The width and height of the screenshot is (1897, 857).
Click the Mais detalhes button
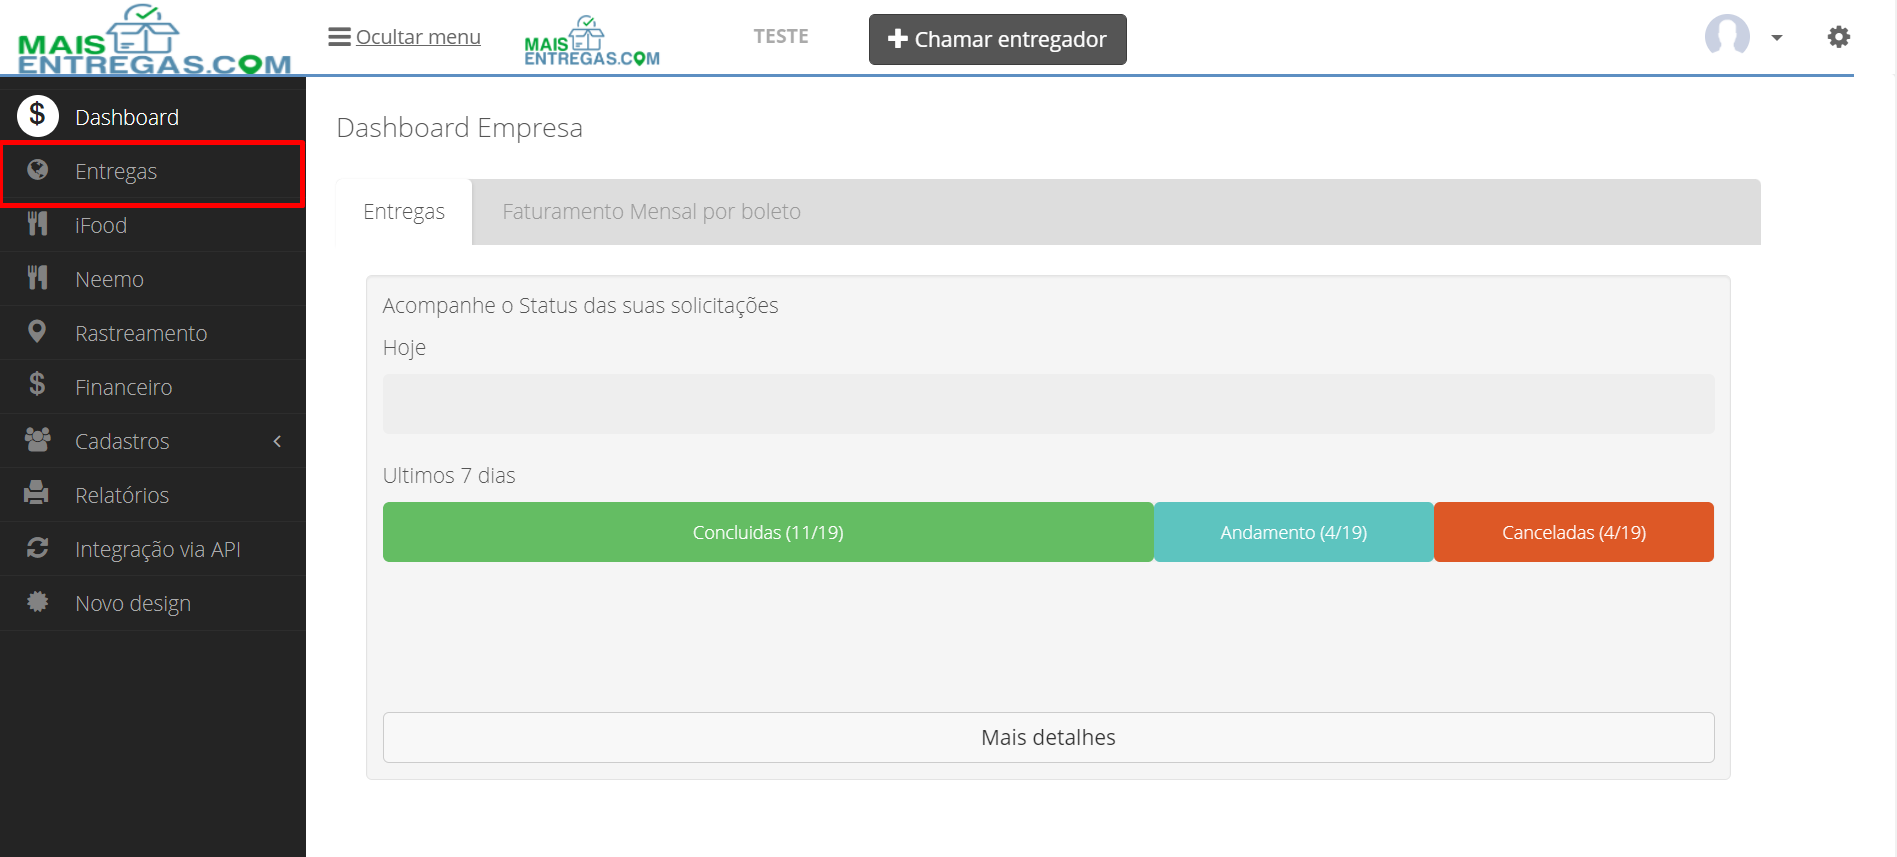[1048, 737]
